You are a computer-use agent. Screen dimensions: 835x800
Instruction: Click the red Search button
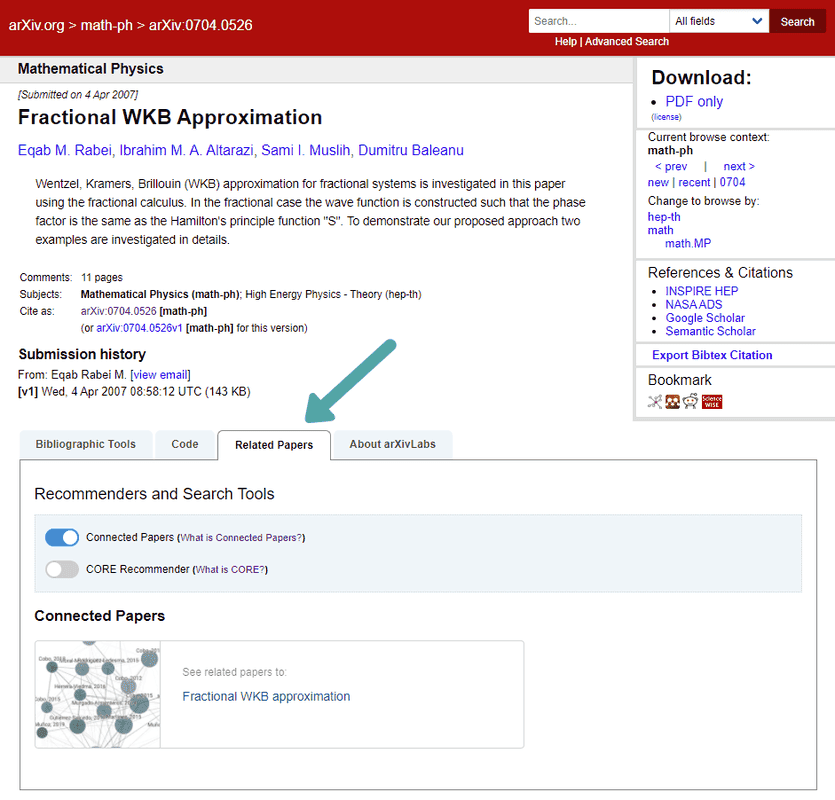(797, 22)
